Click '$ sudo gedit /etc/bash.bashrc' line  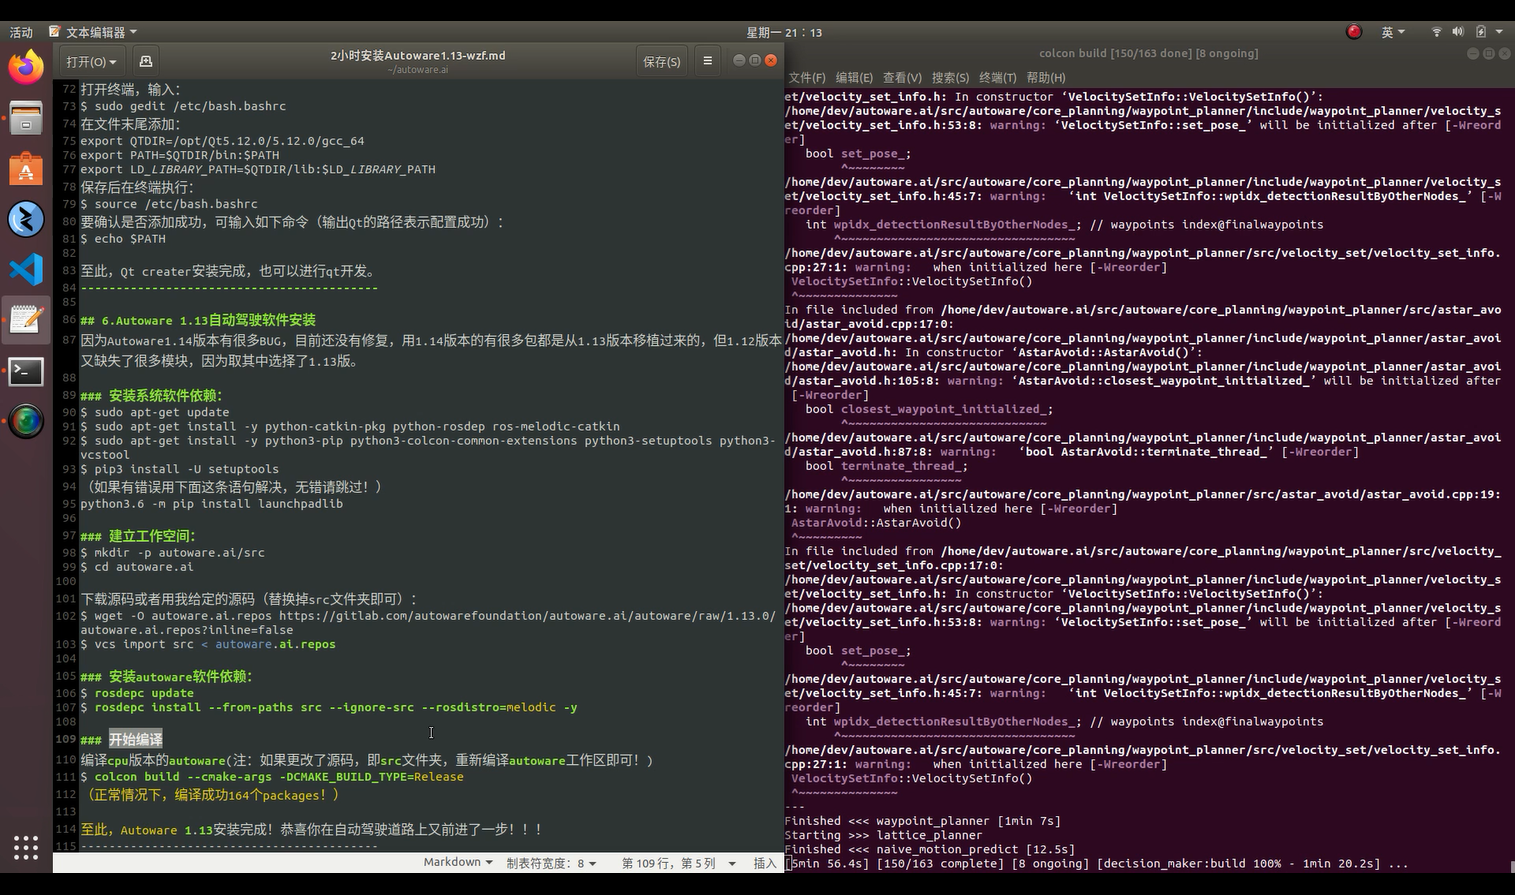pyautogui.click(x=184, y=105)
